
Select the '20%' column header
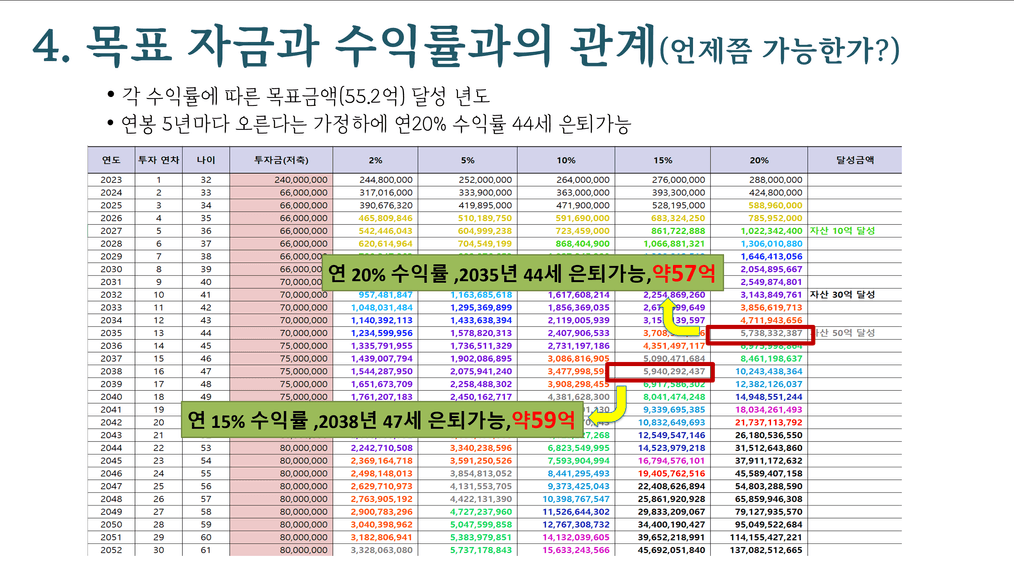coord(759,160)
